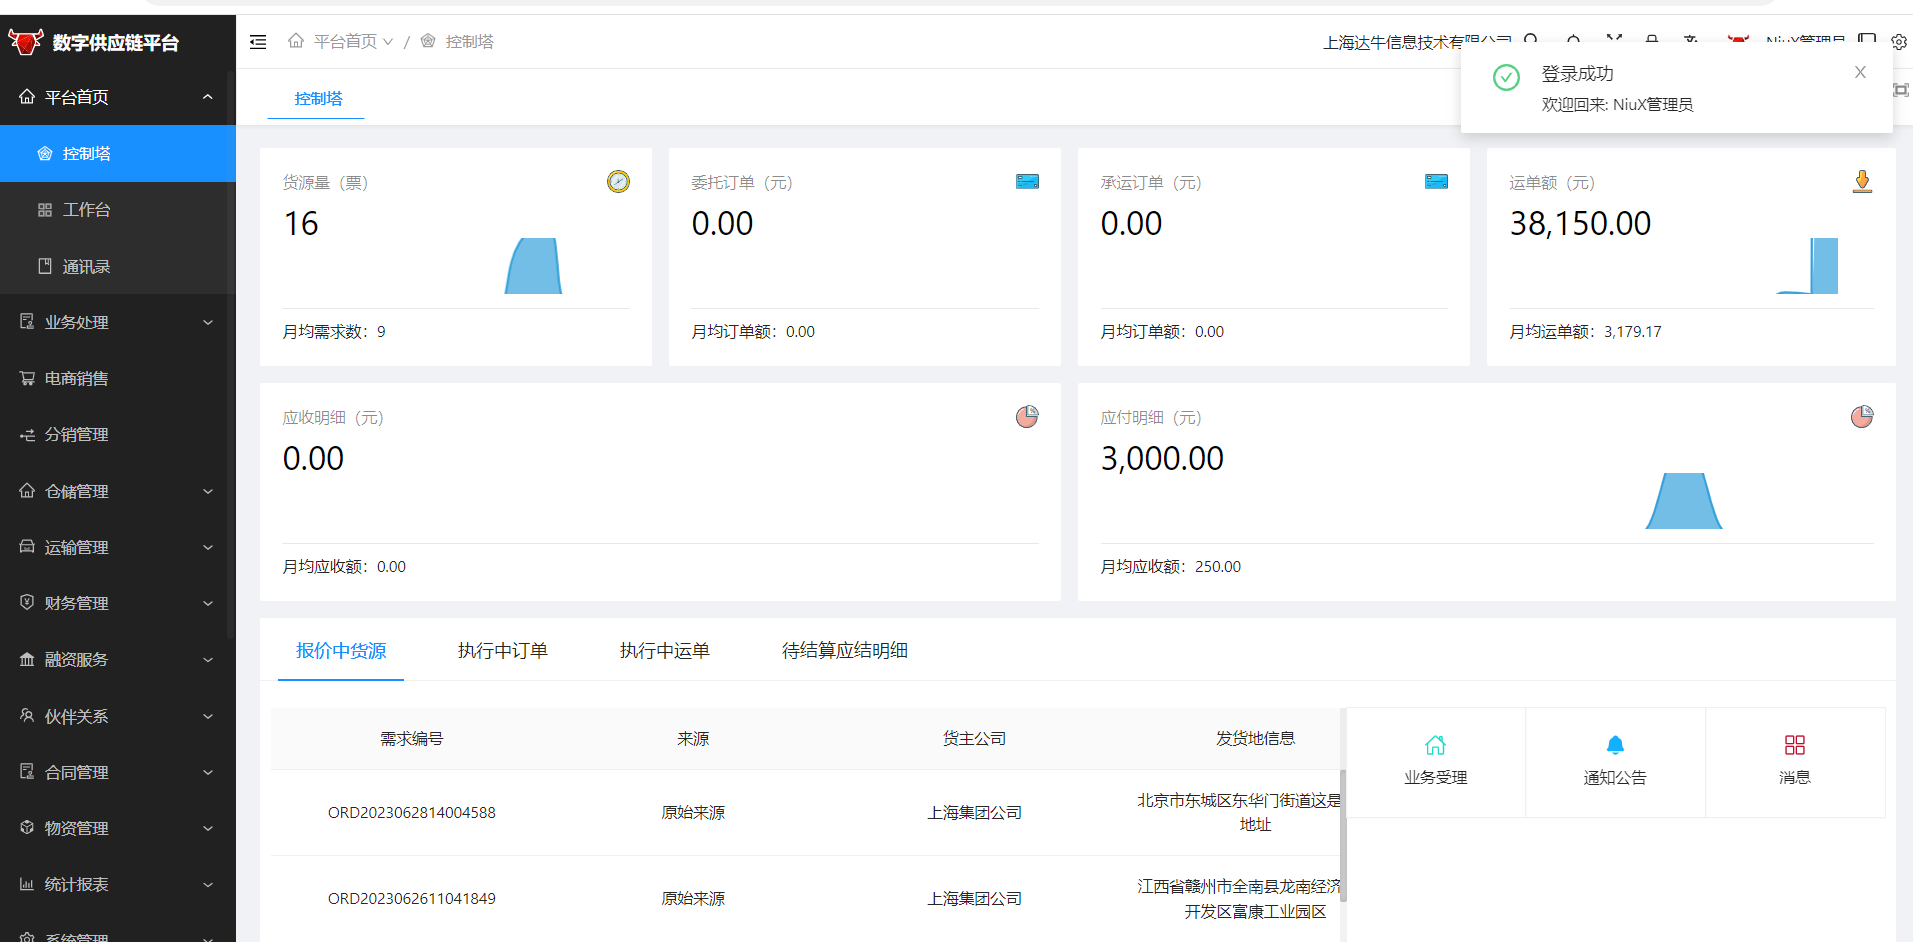Image resolution: width=1913 pixels, height=942 pixels.
Task: Click the compass icon on 货源量 card
Action: 618,181
